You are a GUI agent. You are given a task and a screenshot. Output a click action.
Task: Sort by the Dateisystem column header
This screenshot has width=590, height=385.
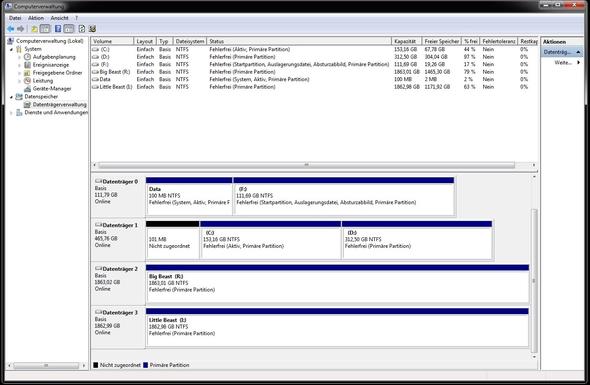190,41
